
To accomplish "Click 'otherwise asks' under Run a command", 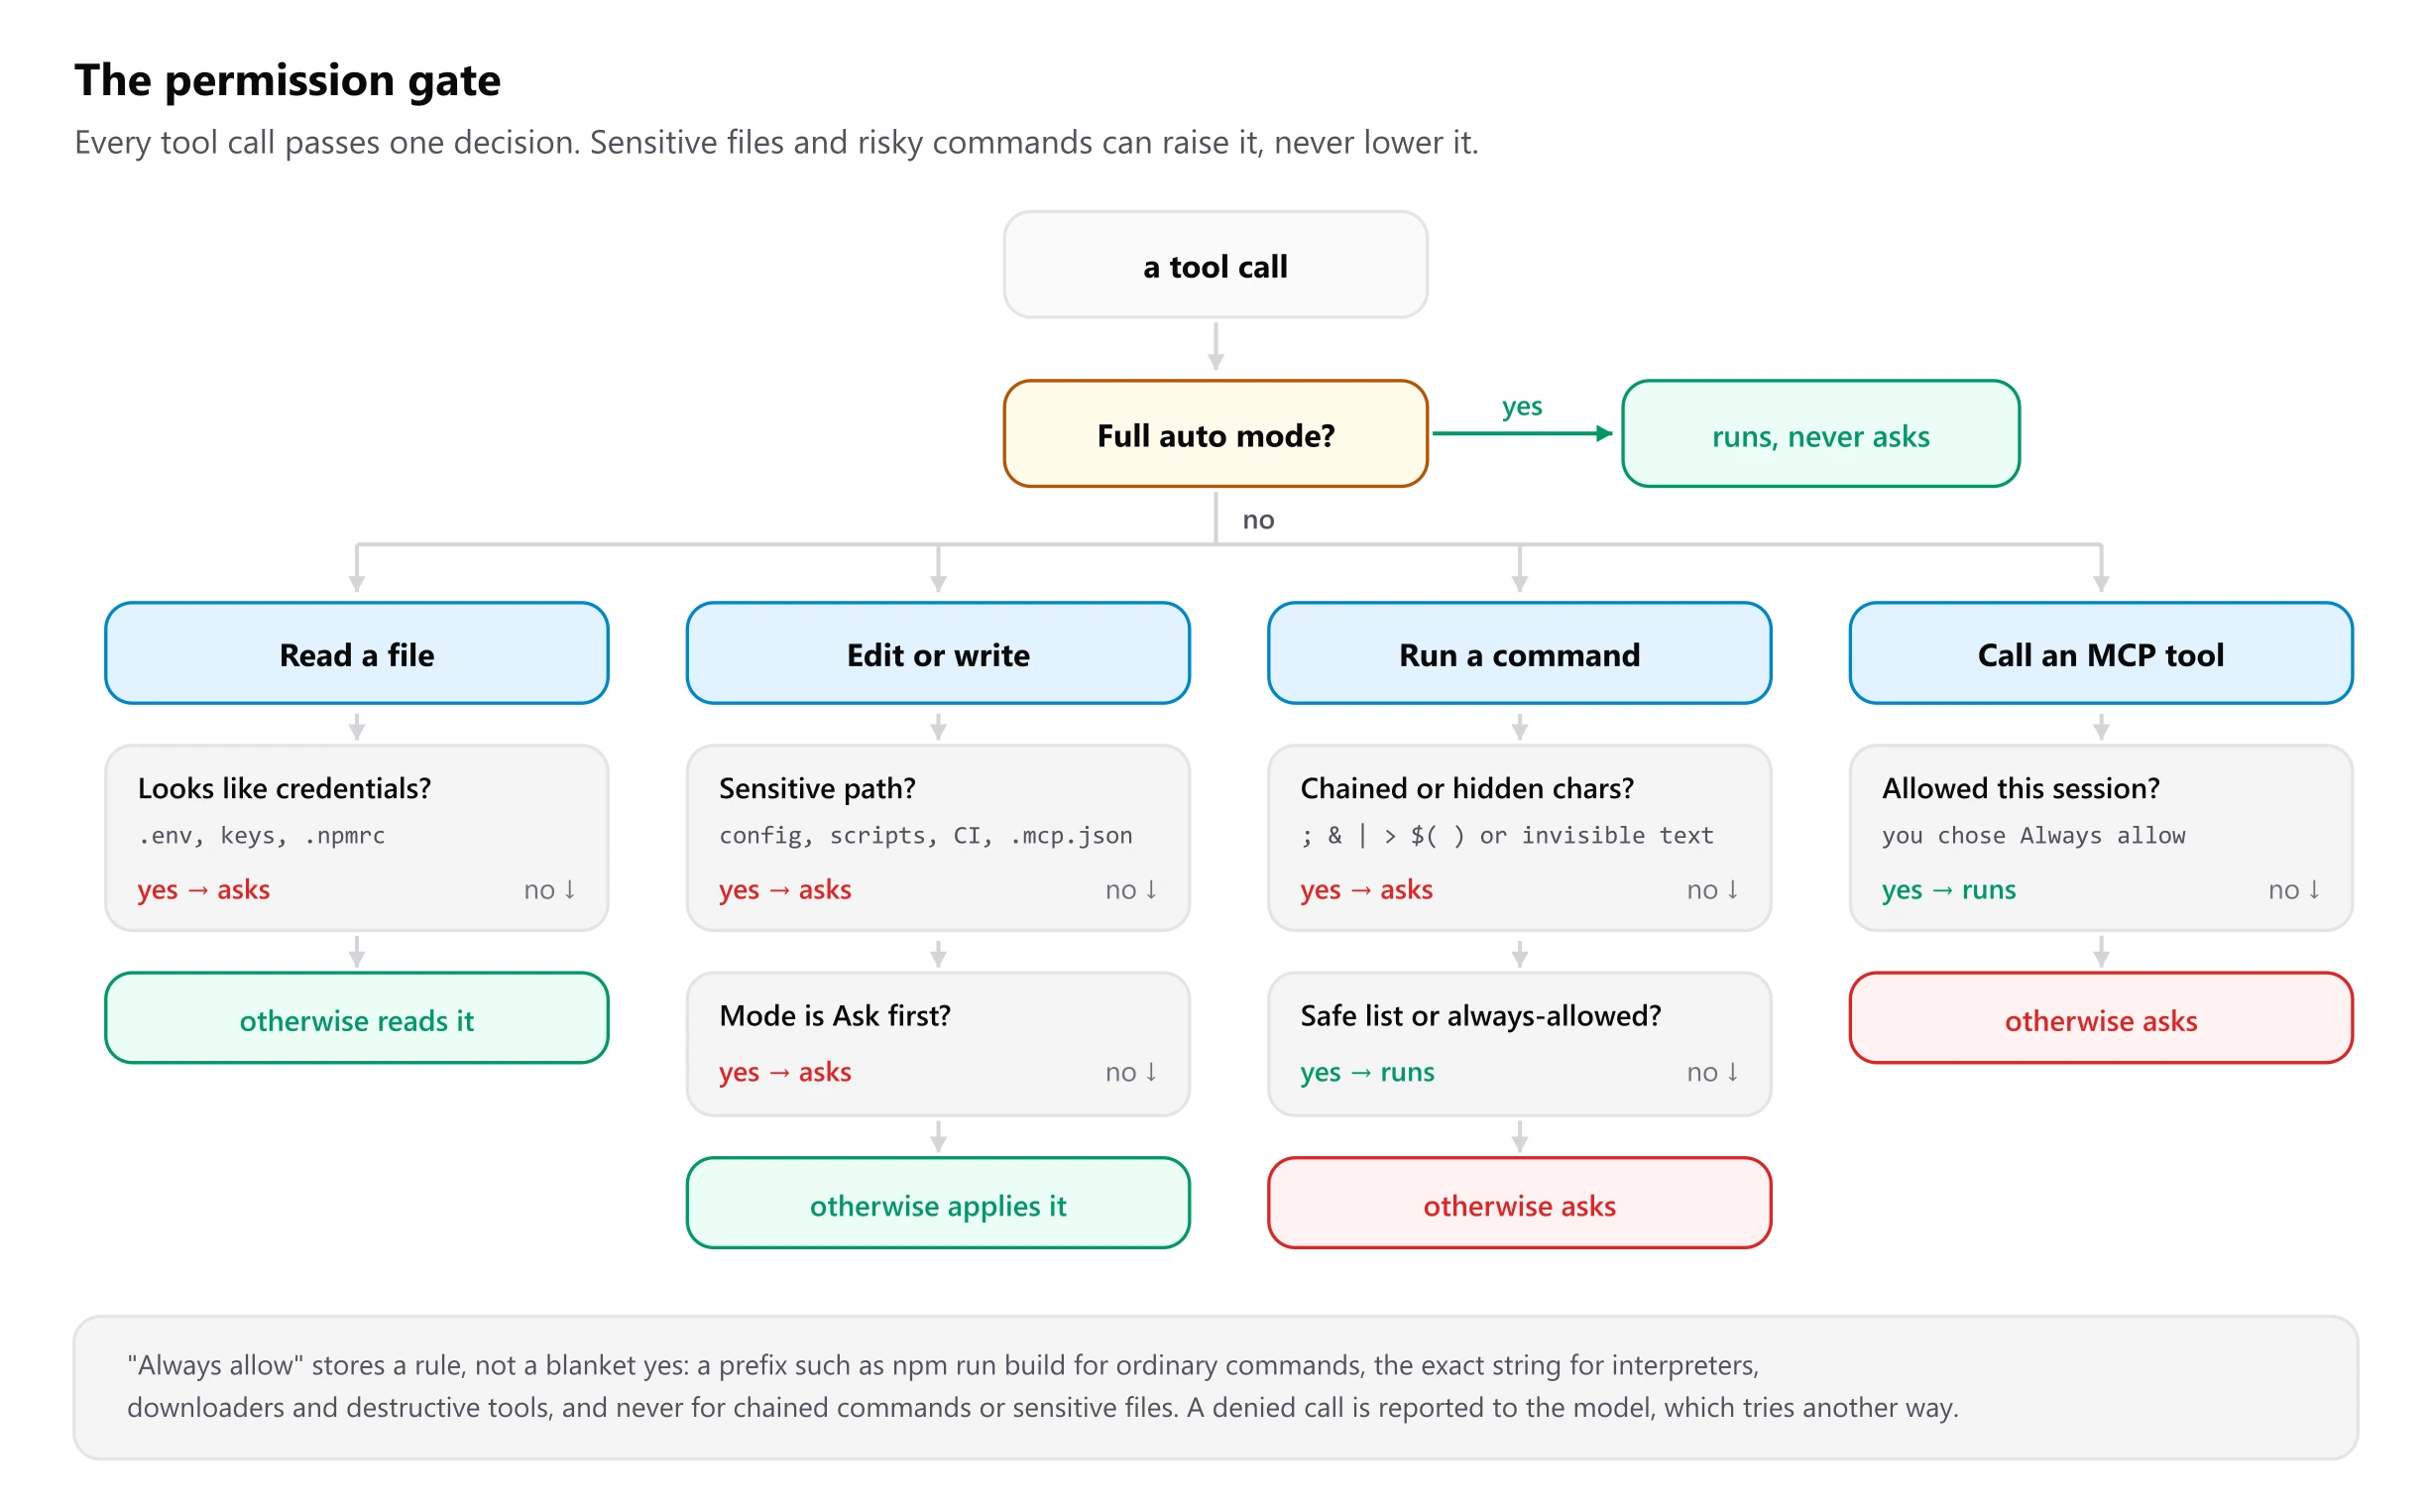I will (1519, 1203).
